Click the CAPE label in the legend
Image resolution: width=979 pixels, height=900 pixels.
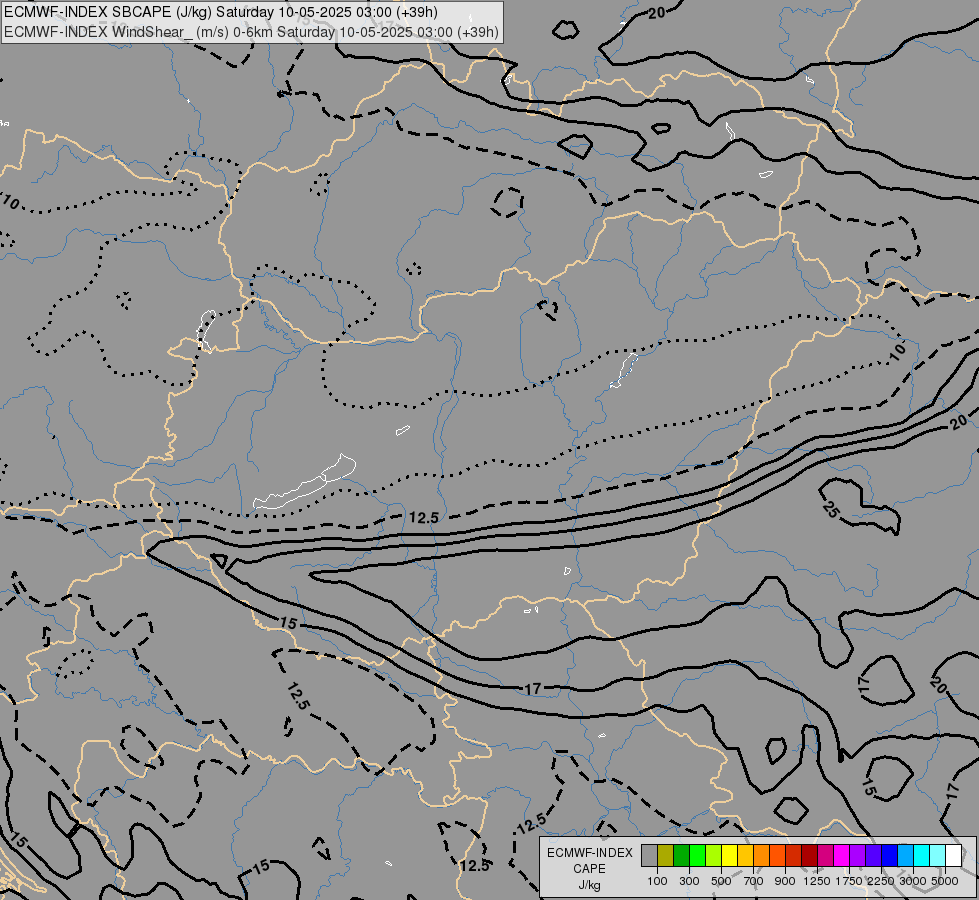589,869
